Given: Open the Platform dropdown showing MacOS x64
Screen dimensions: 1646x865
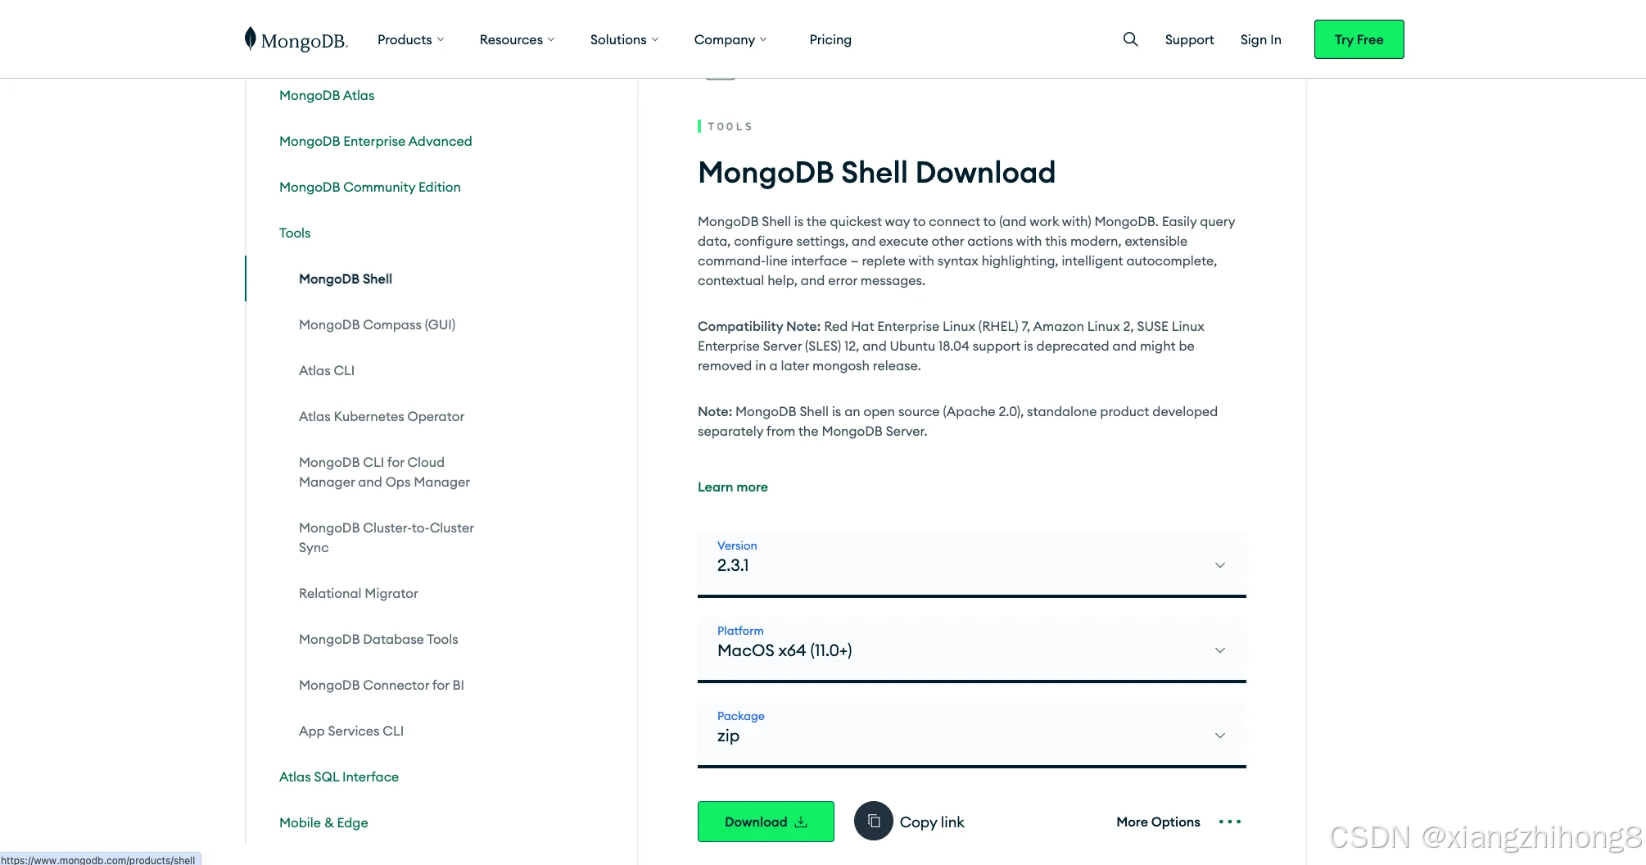Looking at the screenshot, I should click(972, 649).
